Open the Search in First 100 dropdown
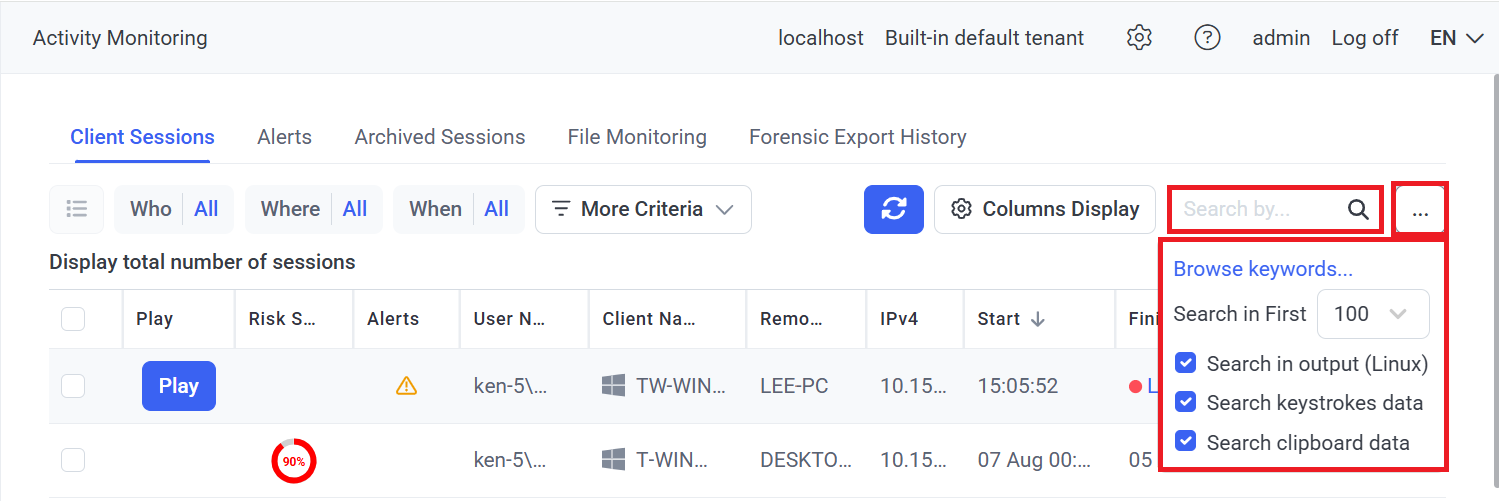Screen dimensions: 1499x501 click(x=1373, y=314)
